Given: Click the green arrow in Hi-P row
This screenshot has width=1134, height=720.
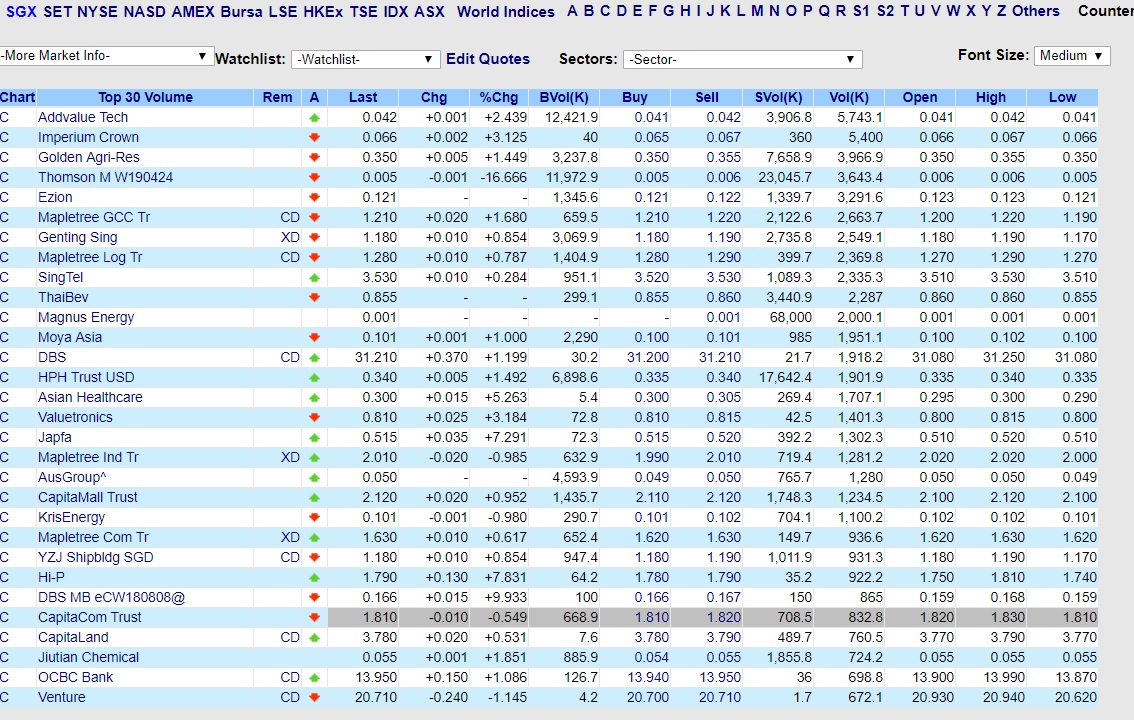Looking at the screenshot, I should [x=314, y=578].
